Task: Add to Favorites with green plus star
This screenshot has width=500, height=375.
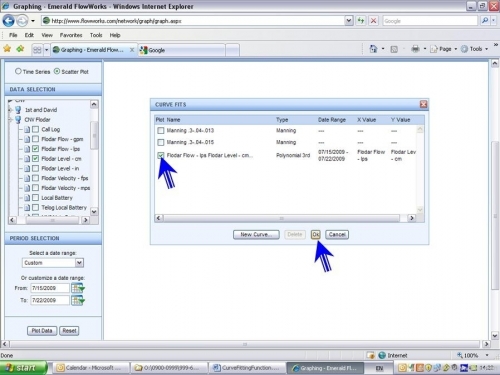Action: point(20,49)
